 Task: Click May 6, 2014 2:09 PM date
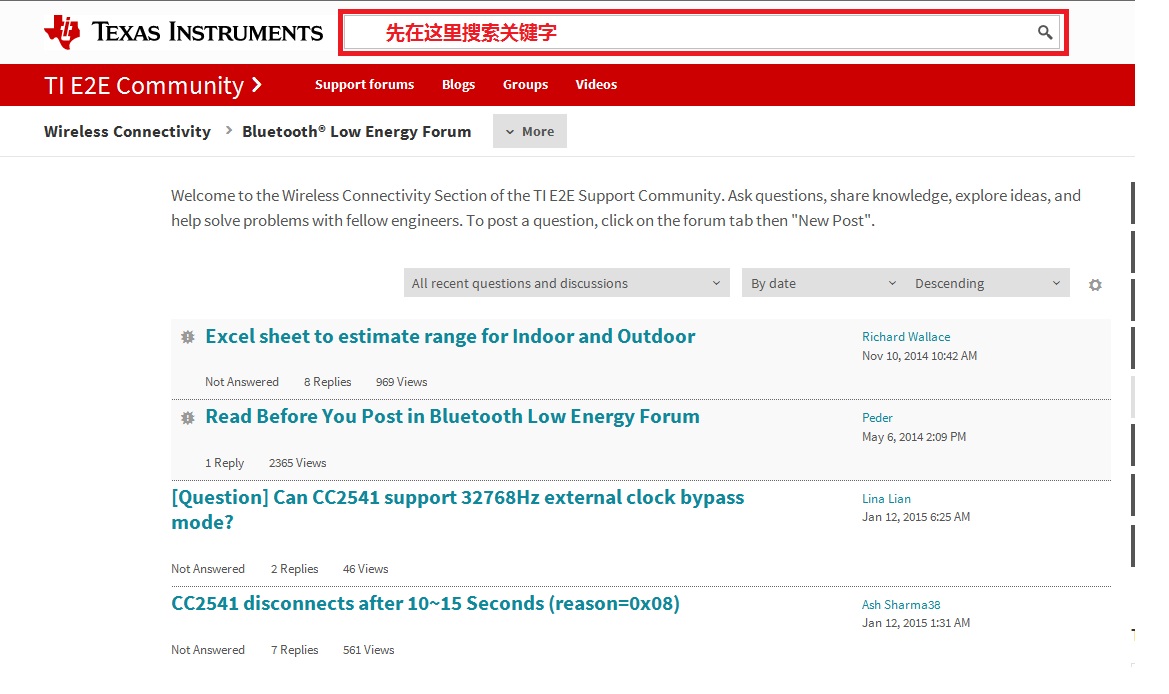pyautogui.click(x=914, y=437)
